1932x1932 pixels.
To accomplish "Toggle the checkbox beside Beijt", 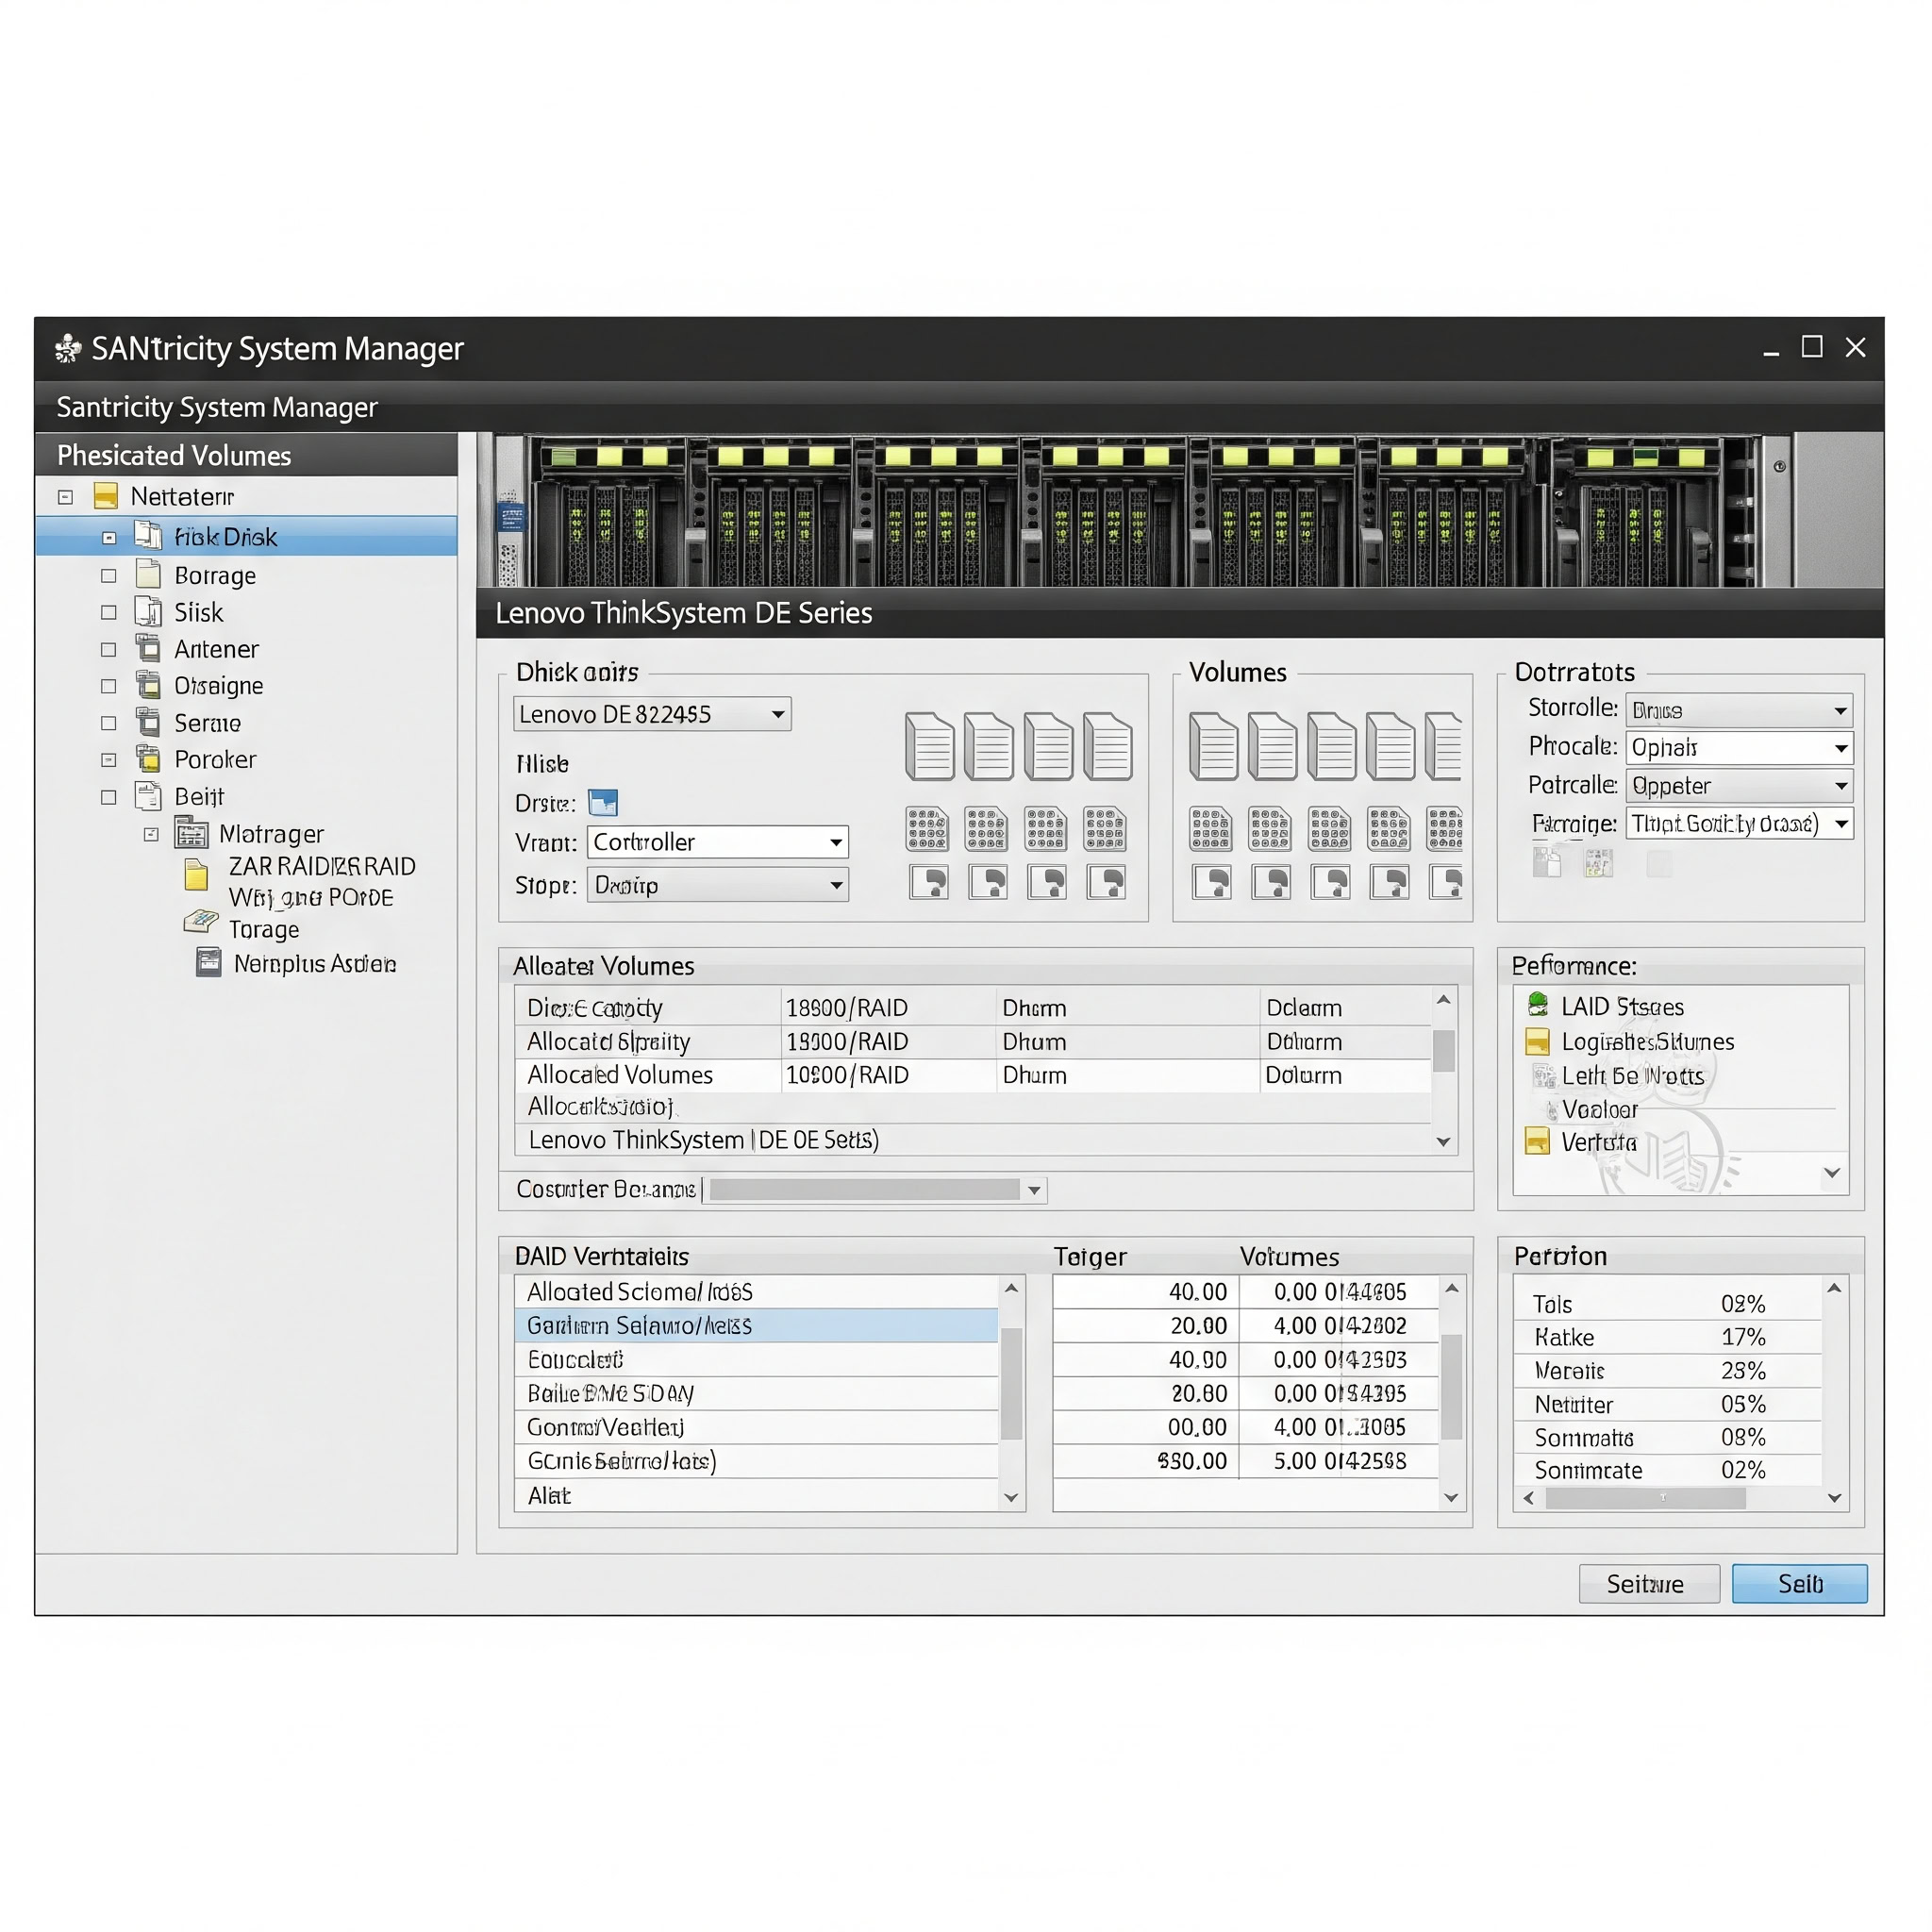I will coord(109,797).
